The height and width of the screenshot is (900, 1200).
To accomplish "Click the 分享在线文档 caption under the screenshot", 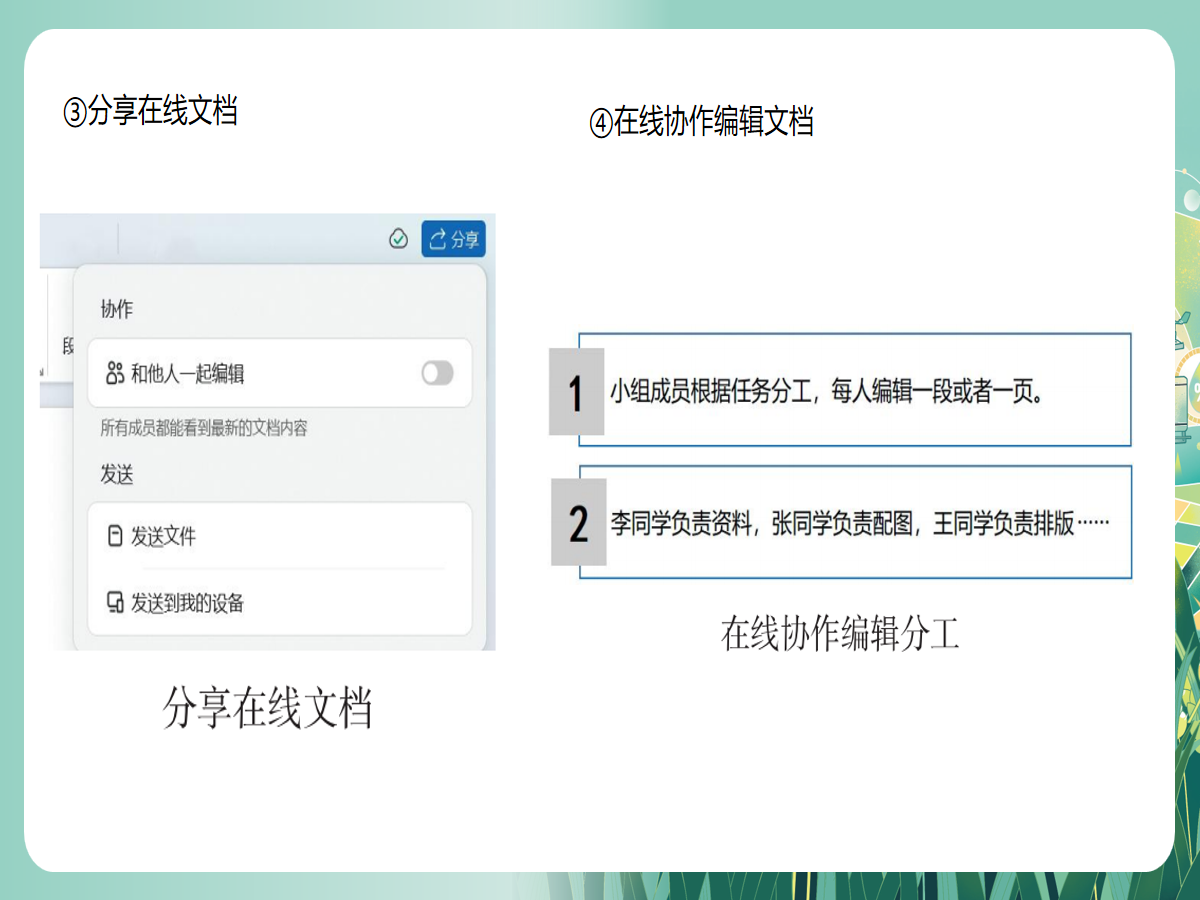I will click(267, 708).
